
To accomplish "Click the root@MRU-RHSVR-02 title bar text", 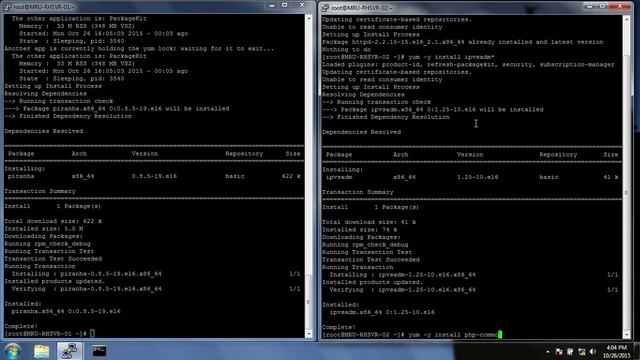I will [361, 8].
